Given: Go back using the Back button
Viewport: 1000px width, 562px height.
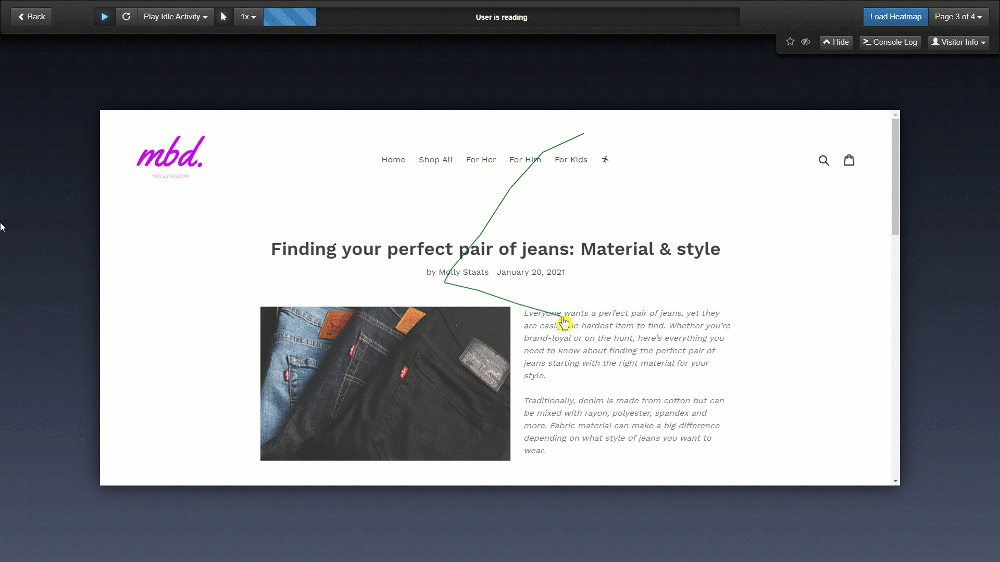Looking at the screenshot, I should 31,17.
